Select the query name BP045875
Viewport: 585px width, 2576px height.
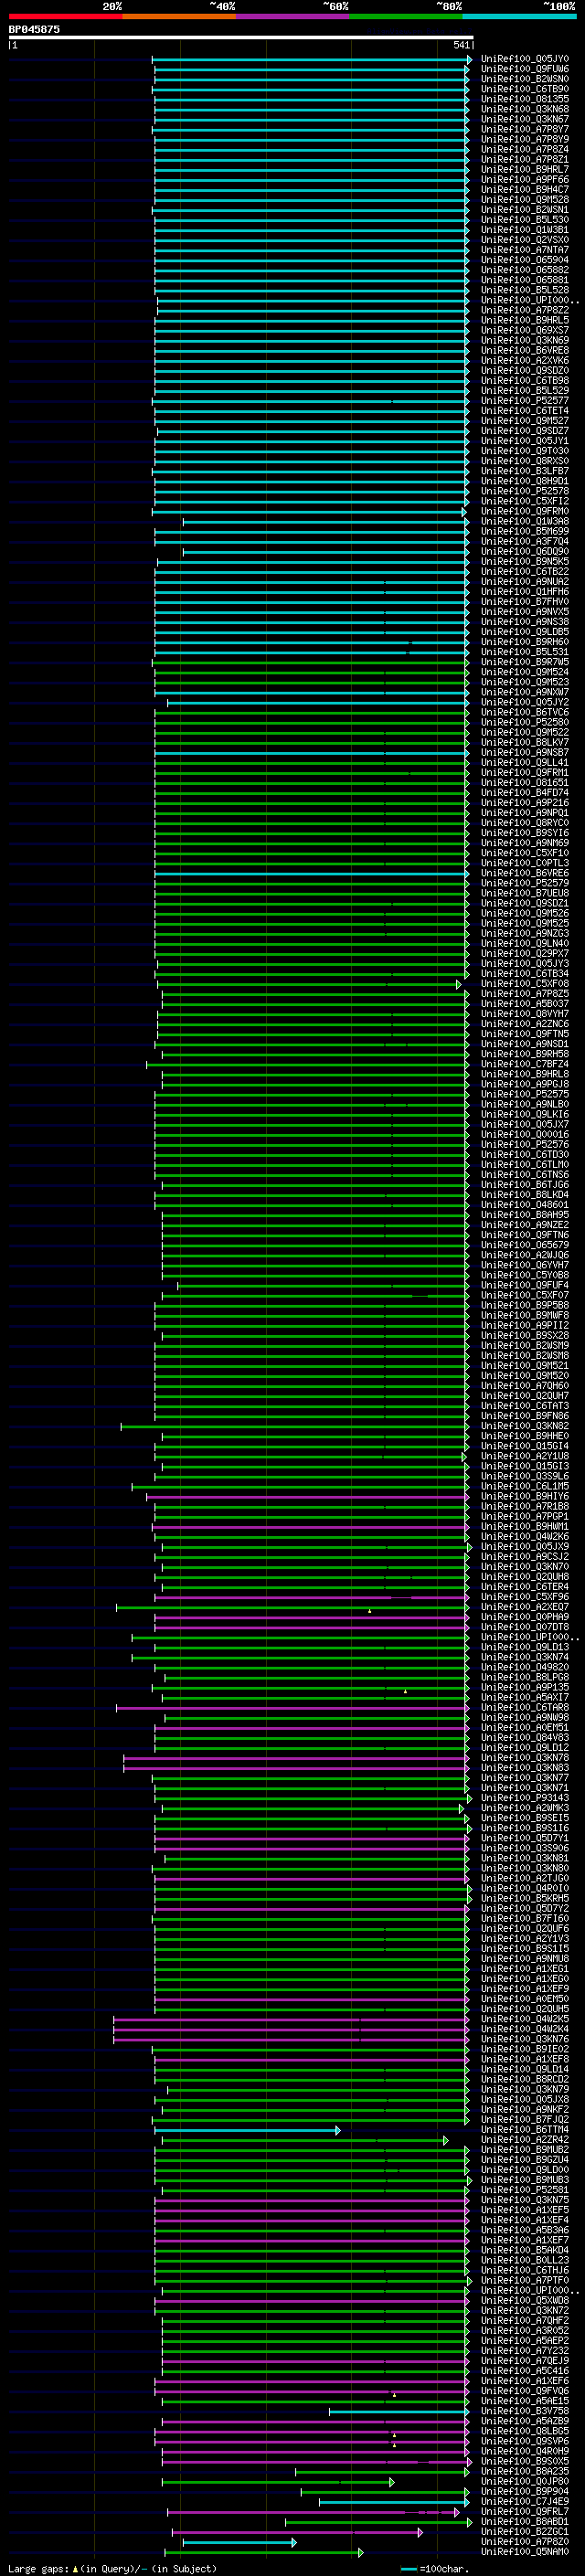pos(34,29)
